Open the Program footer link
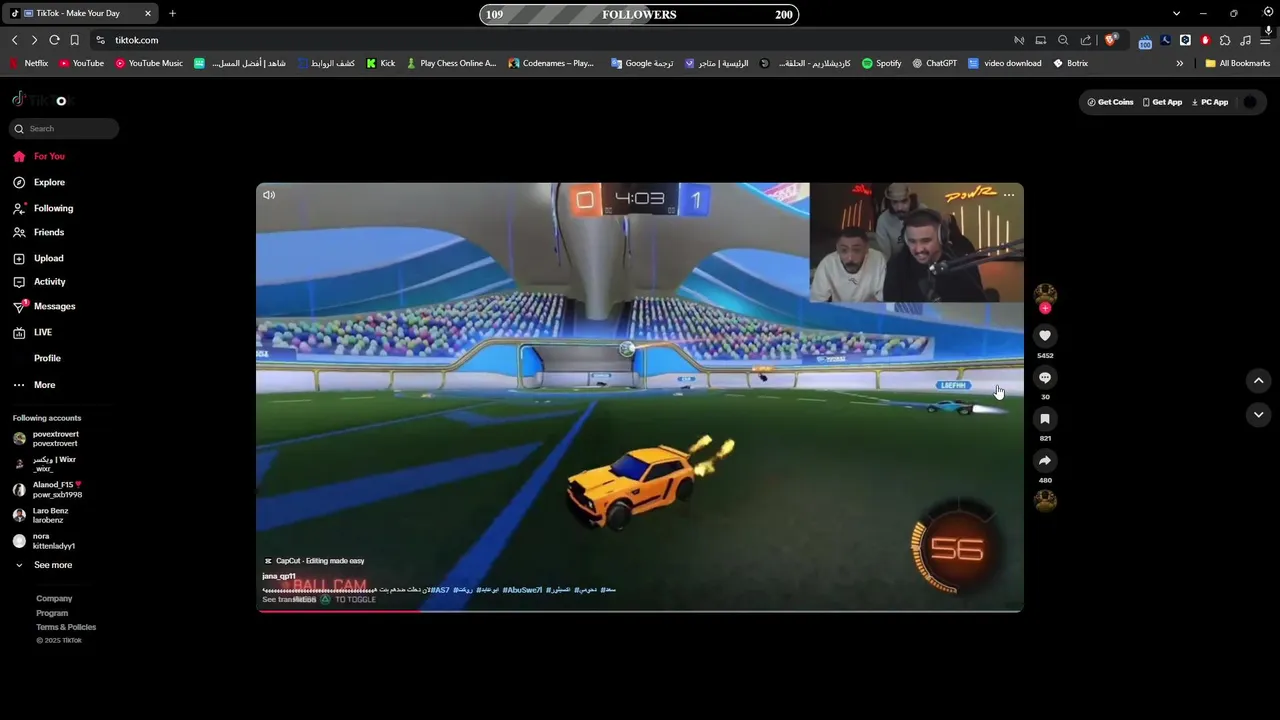Image resolution: width=1280 pixels, height=720 pixels. click(x=52, y=613)
